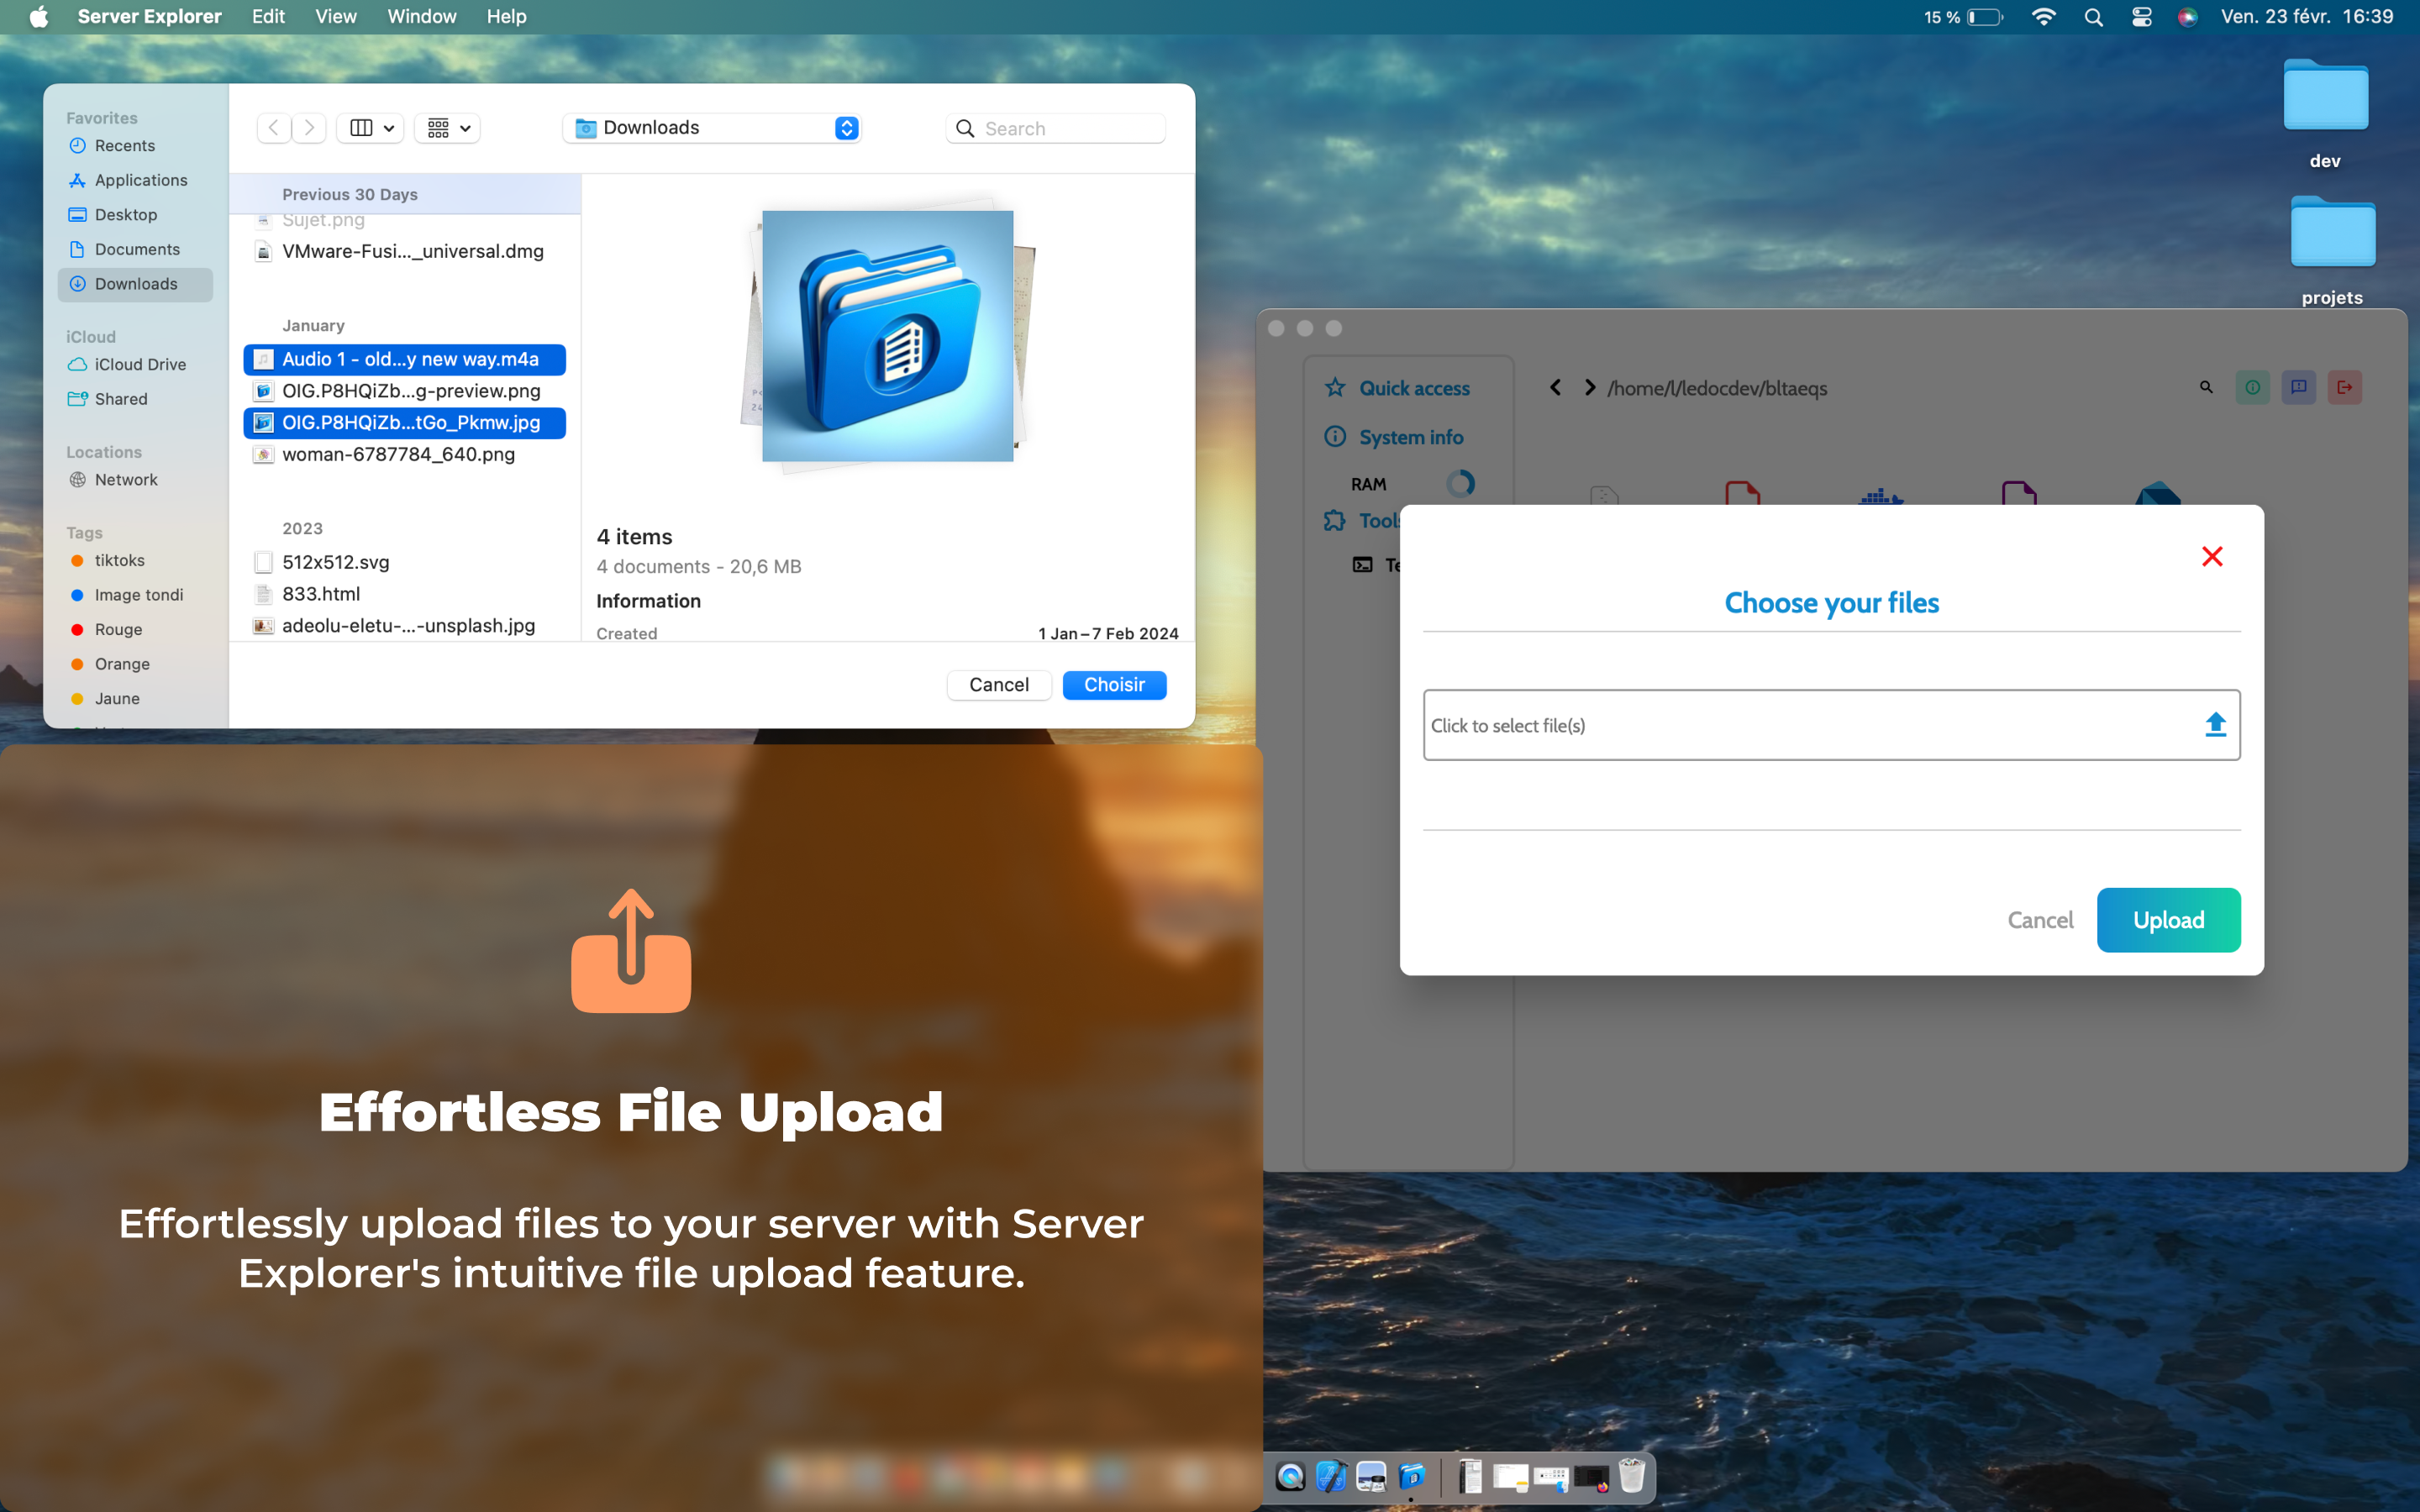Screen dimensions: 2420x1512
Task: Click Cancel in the Downloads file picker
Action: [998, 685]
